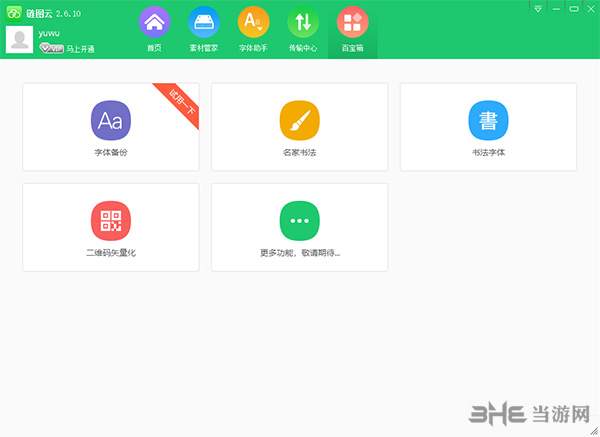Click the yuwu username

pos(49,34)
